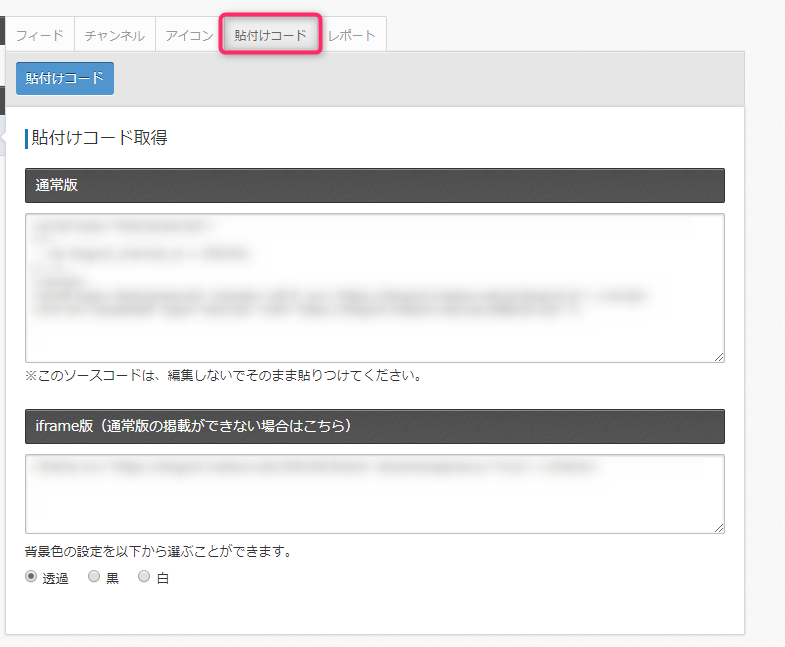
Task: Select the 透過 background radio button
Action: pyautogui.click(x=32, y=577)
